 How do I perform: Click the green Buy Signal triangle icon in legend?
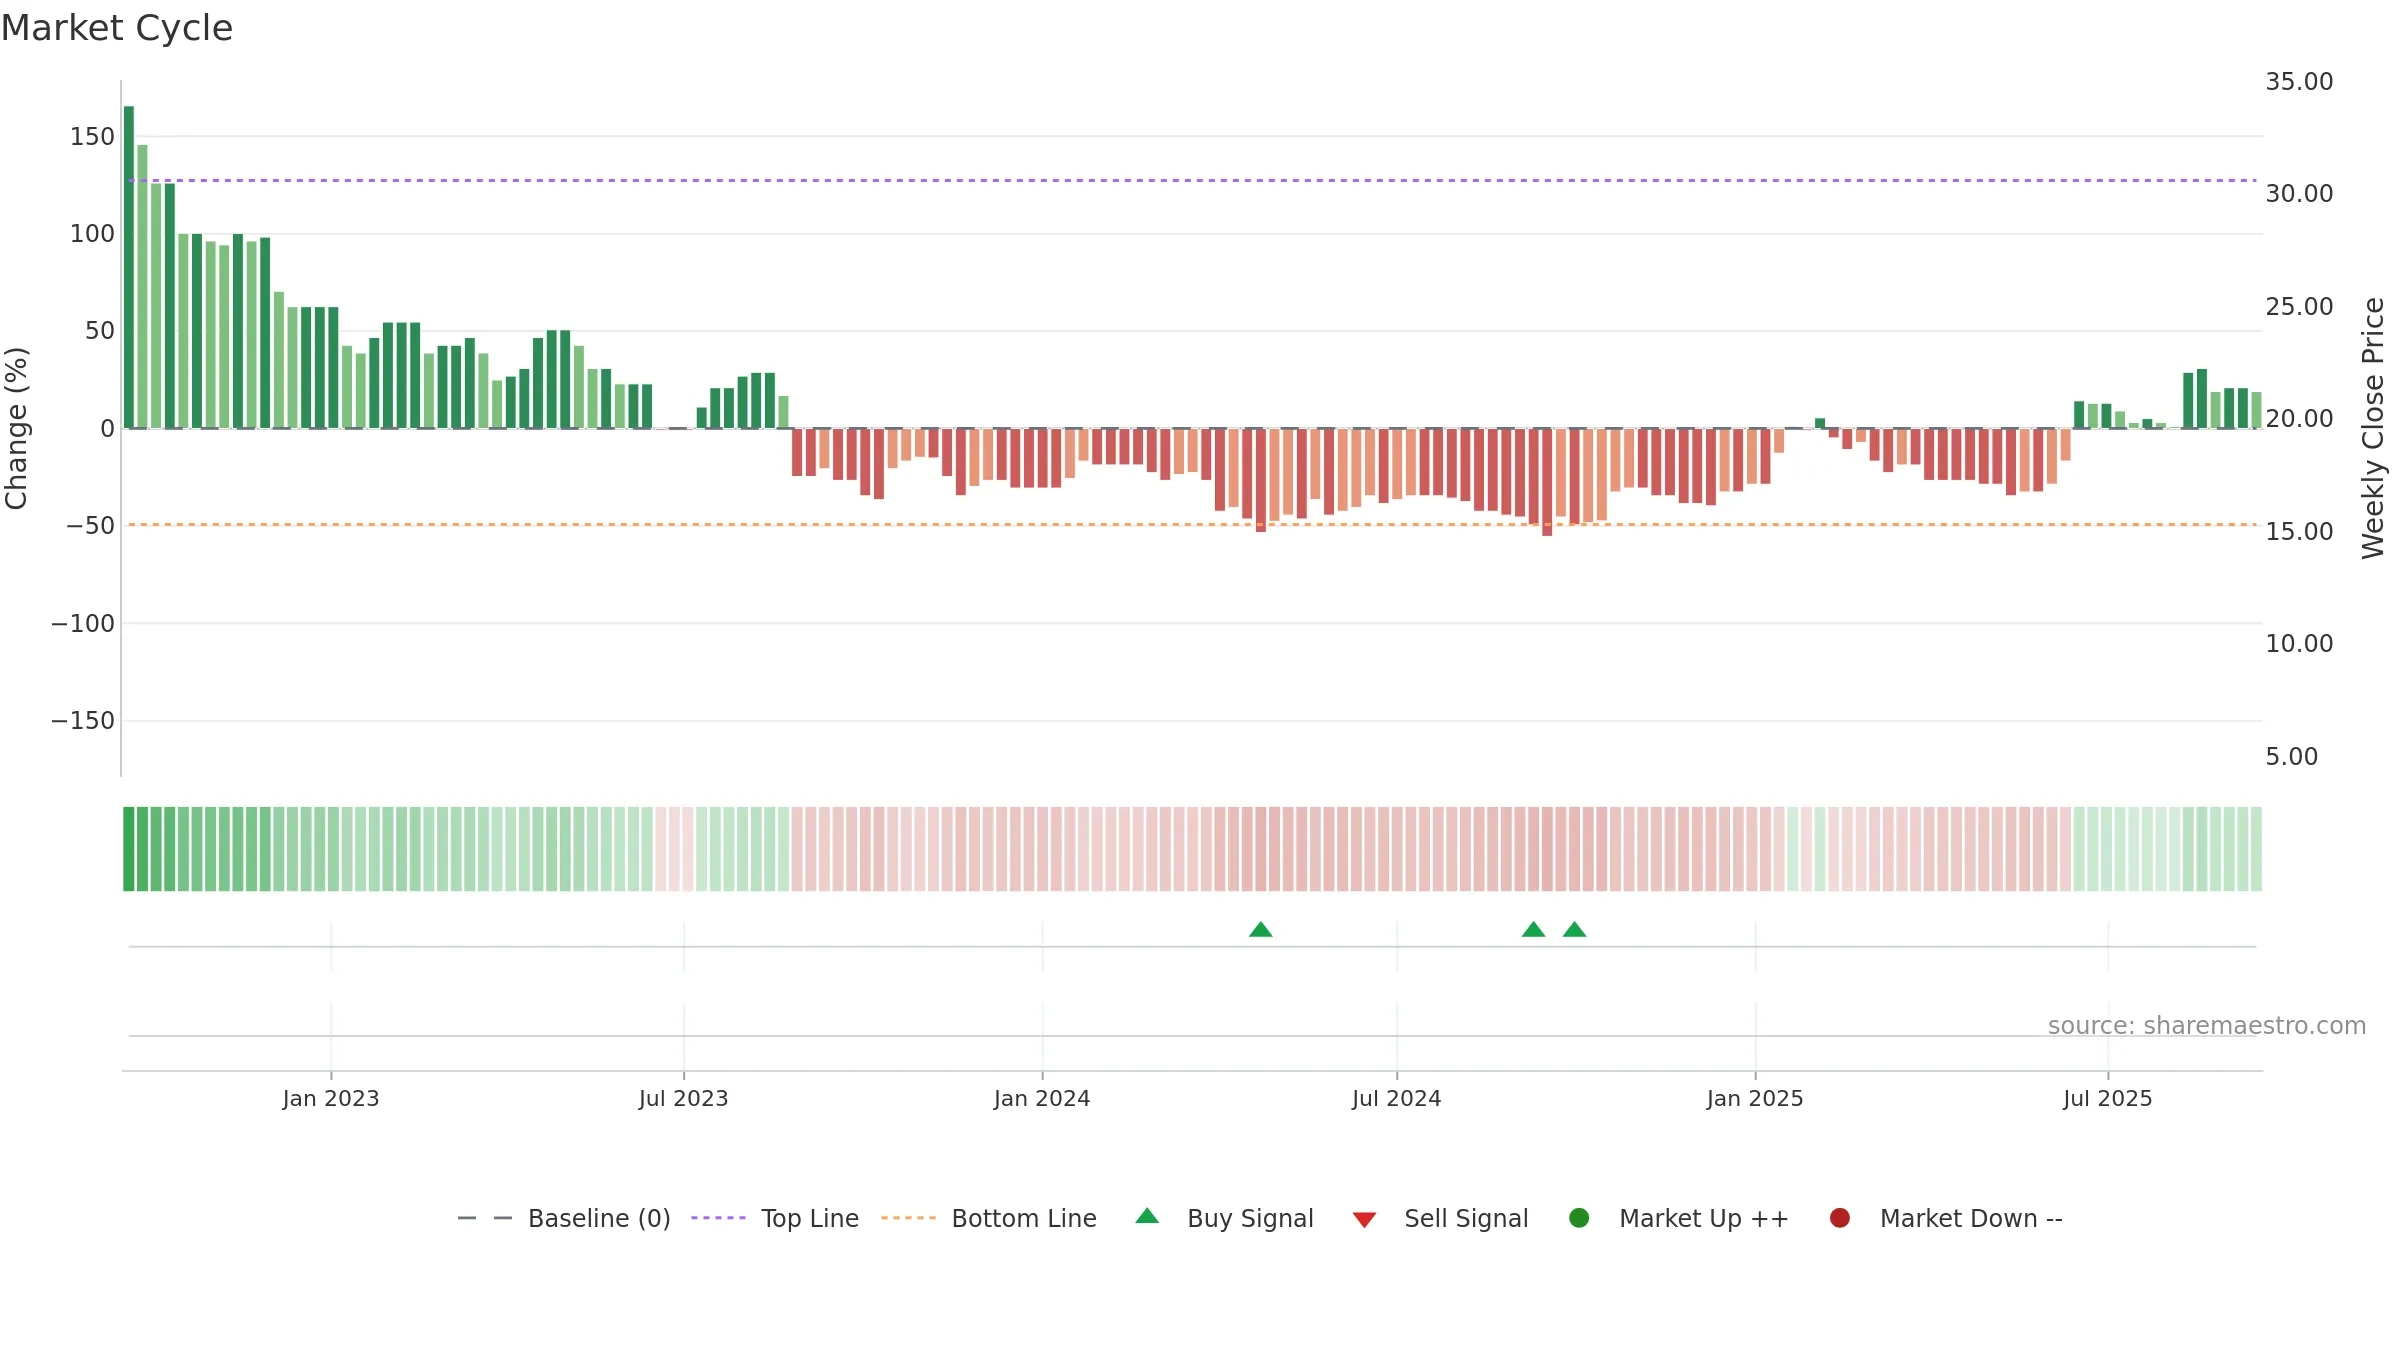click(x=1147, y=1216)
